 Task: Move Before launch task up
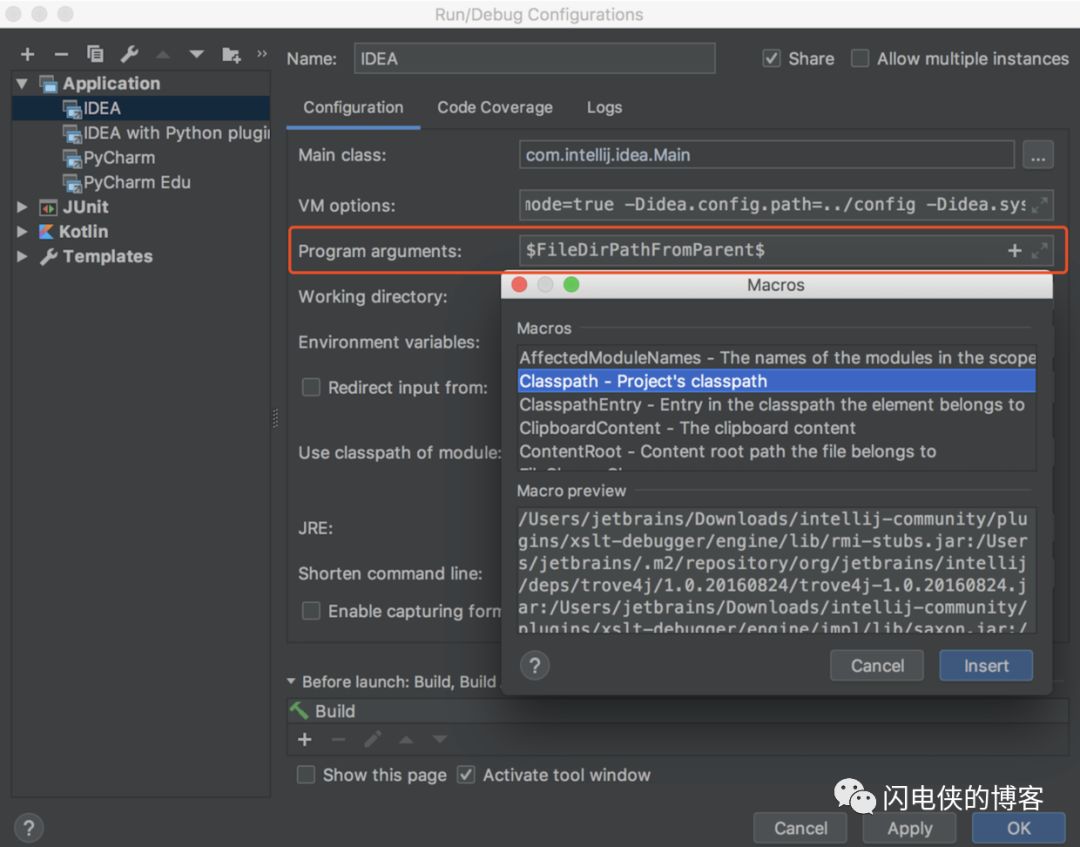point(406,740)
